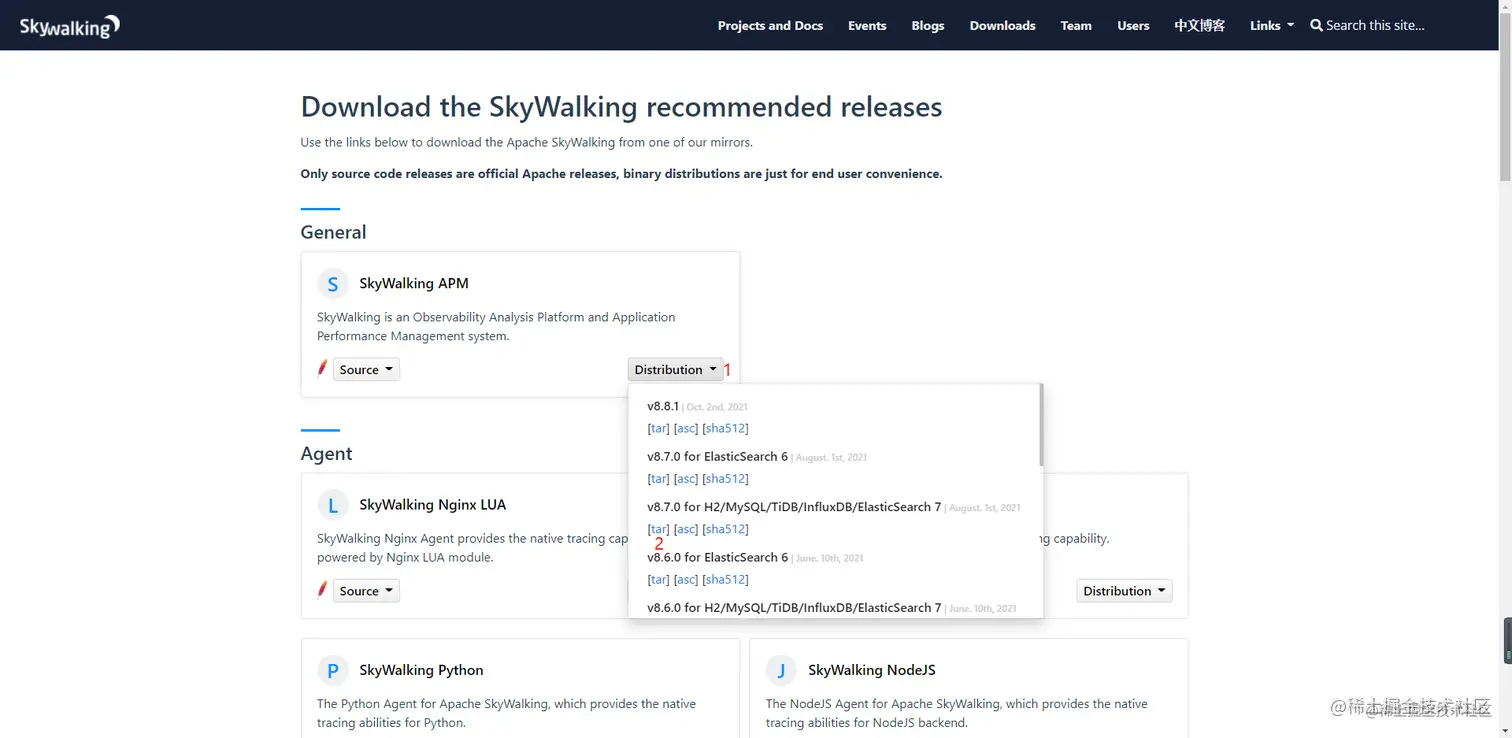1512x738 pixels.
Task: Open asc of v8.7.0 for ElasticSearch 6
Action: pyautogui.click(x=686, y=478)
